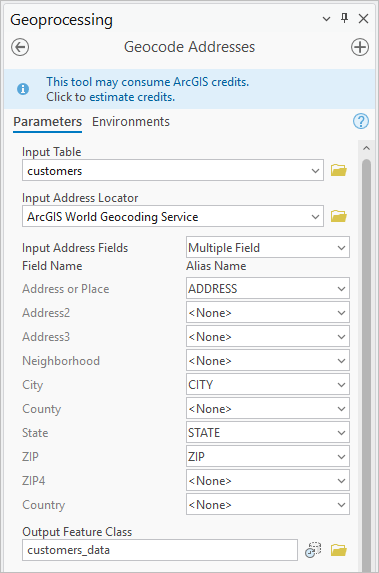Open the State field dropdown
Screen dimensions: 379x573
[x=268, y=433]
